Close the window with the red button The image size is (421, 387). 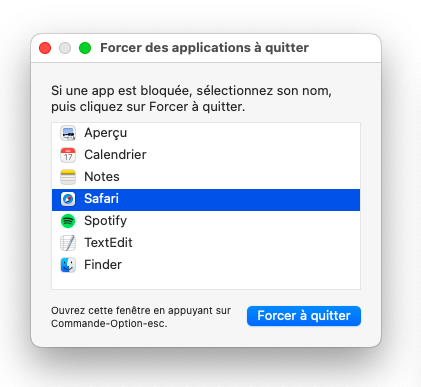click(x=45, y=48)
